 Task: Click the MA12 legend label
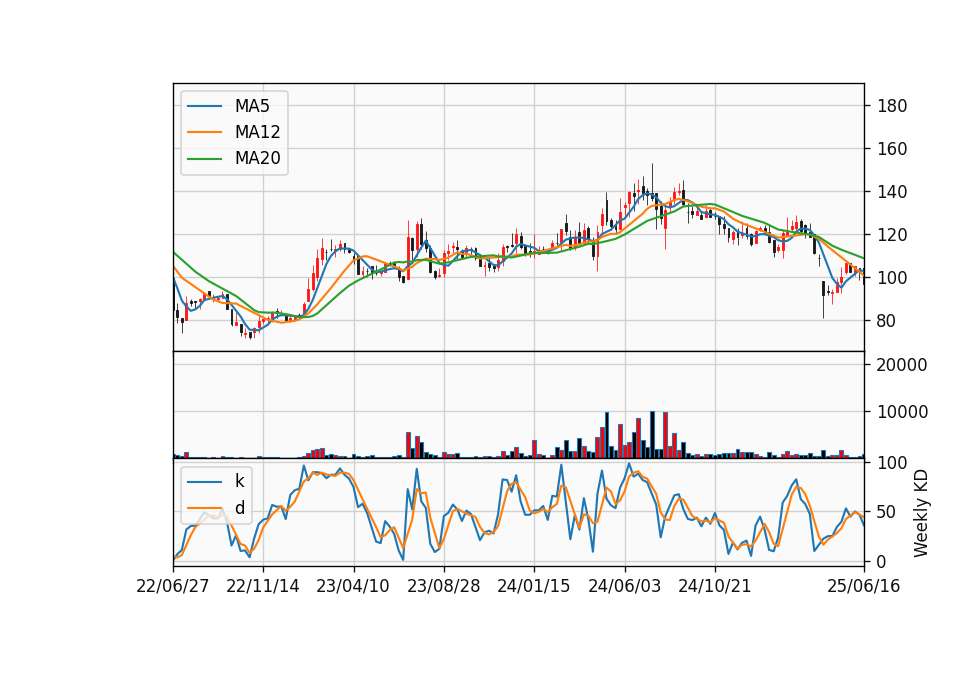point(257,132)
